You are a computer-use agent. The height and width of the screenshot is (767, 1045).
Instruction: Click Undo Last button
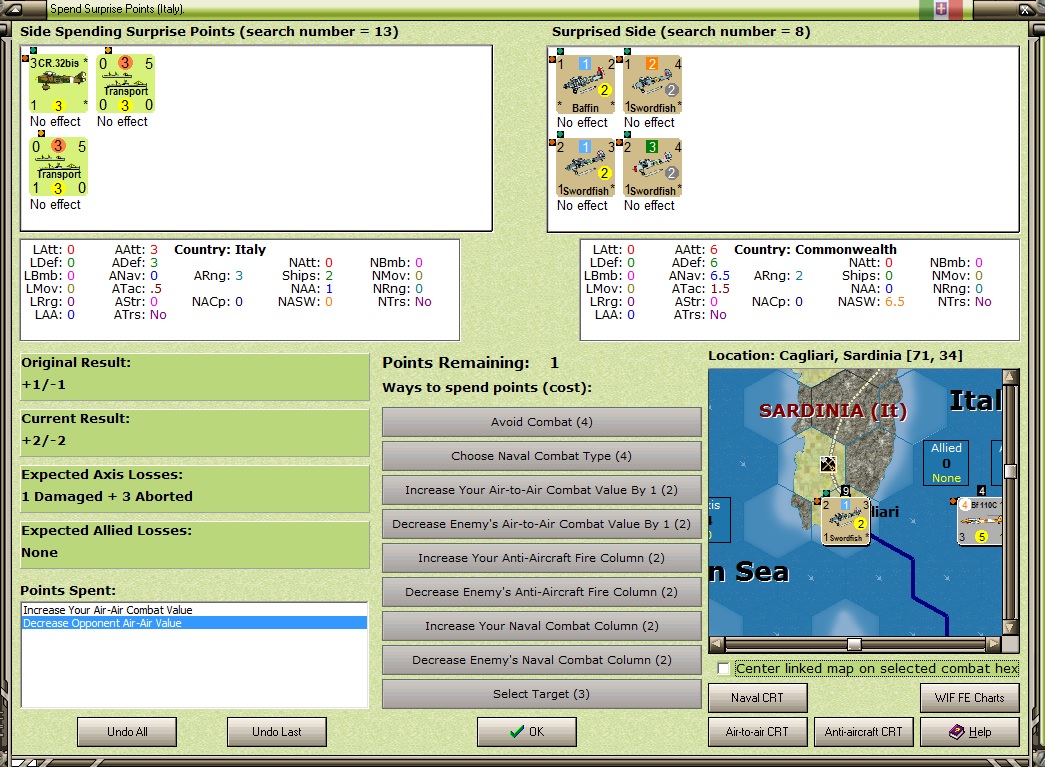[277, 732]
